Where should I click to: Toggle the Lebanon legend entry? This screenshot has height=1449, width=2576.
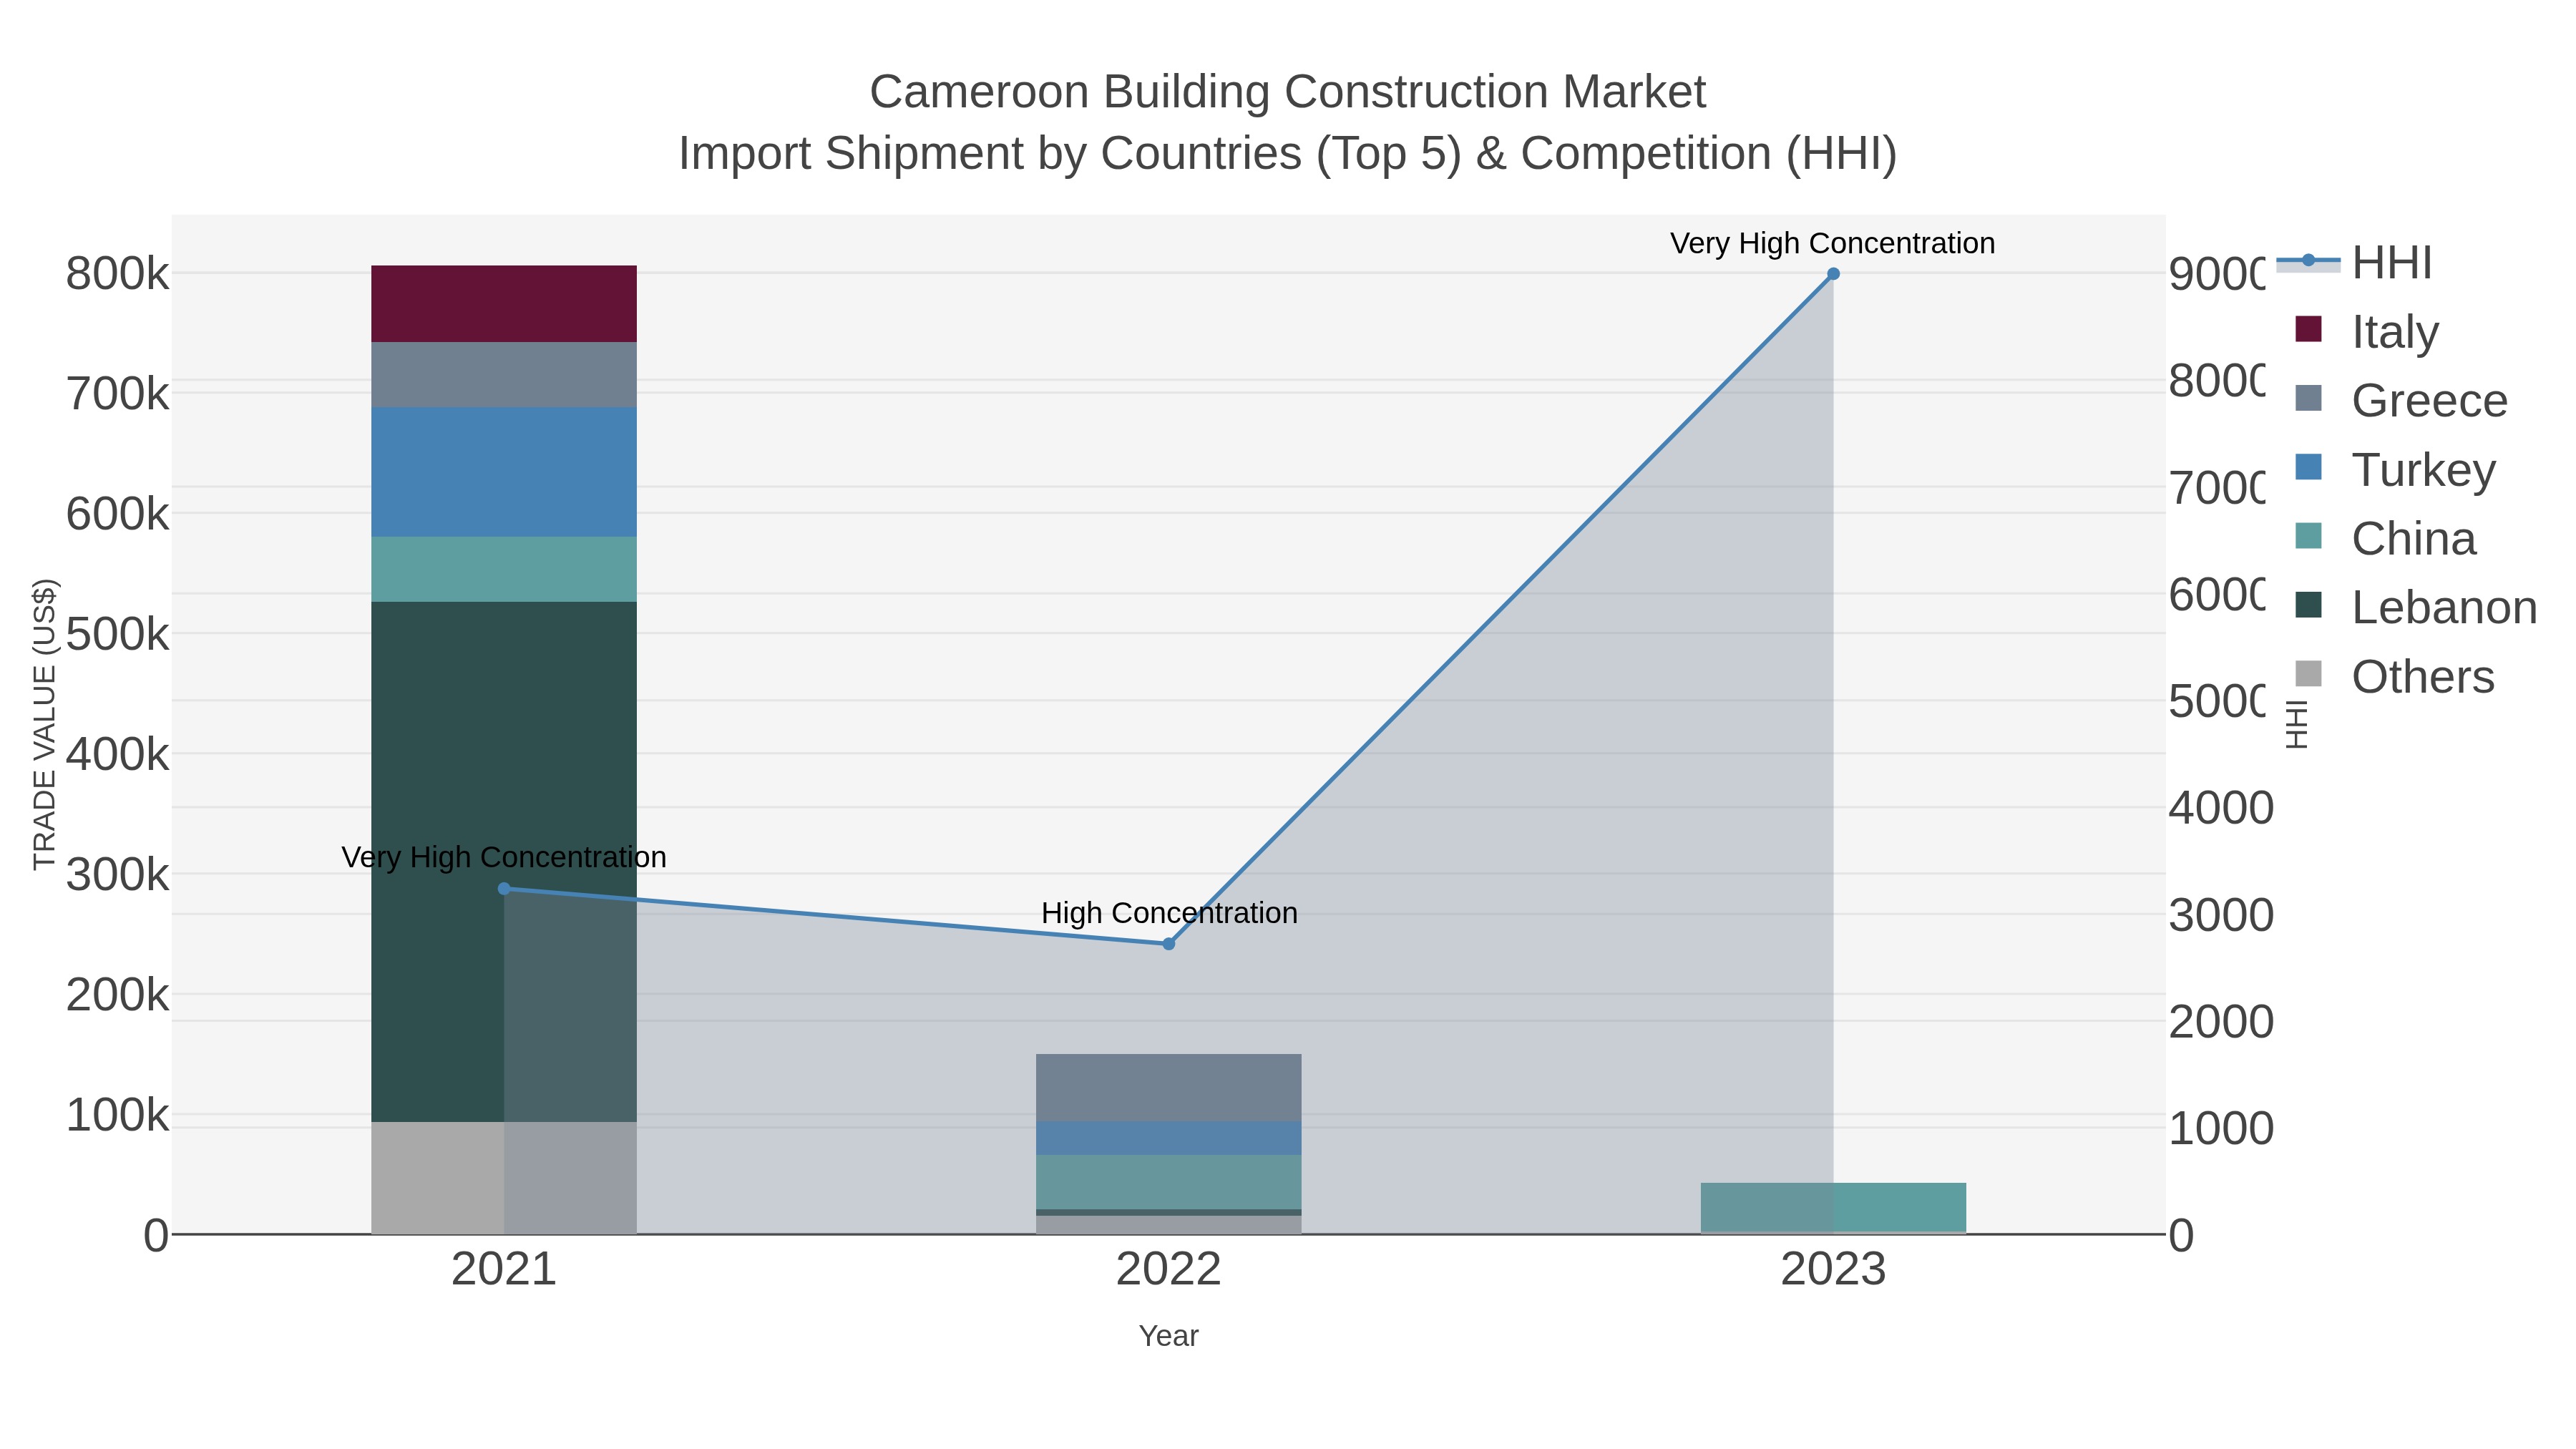[x=2415, y=607]
